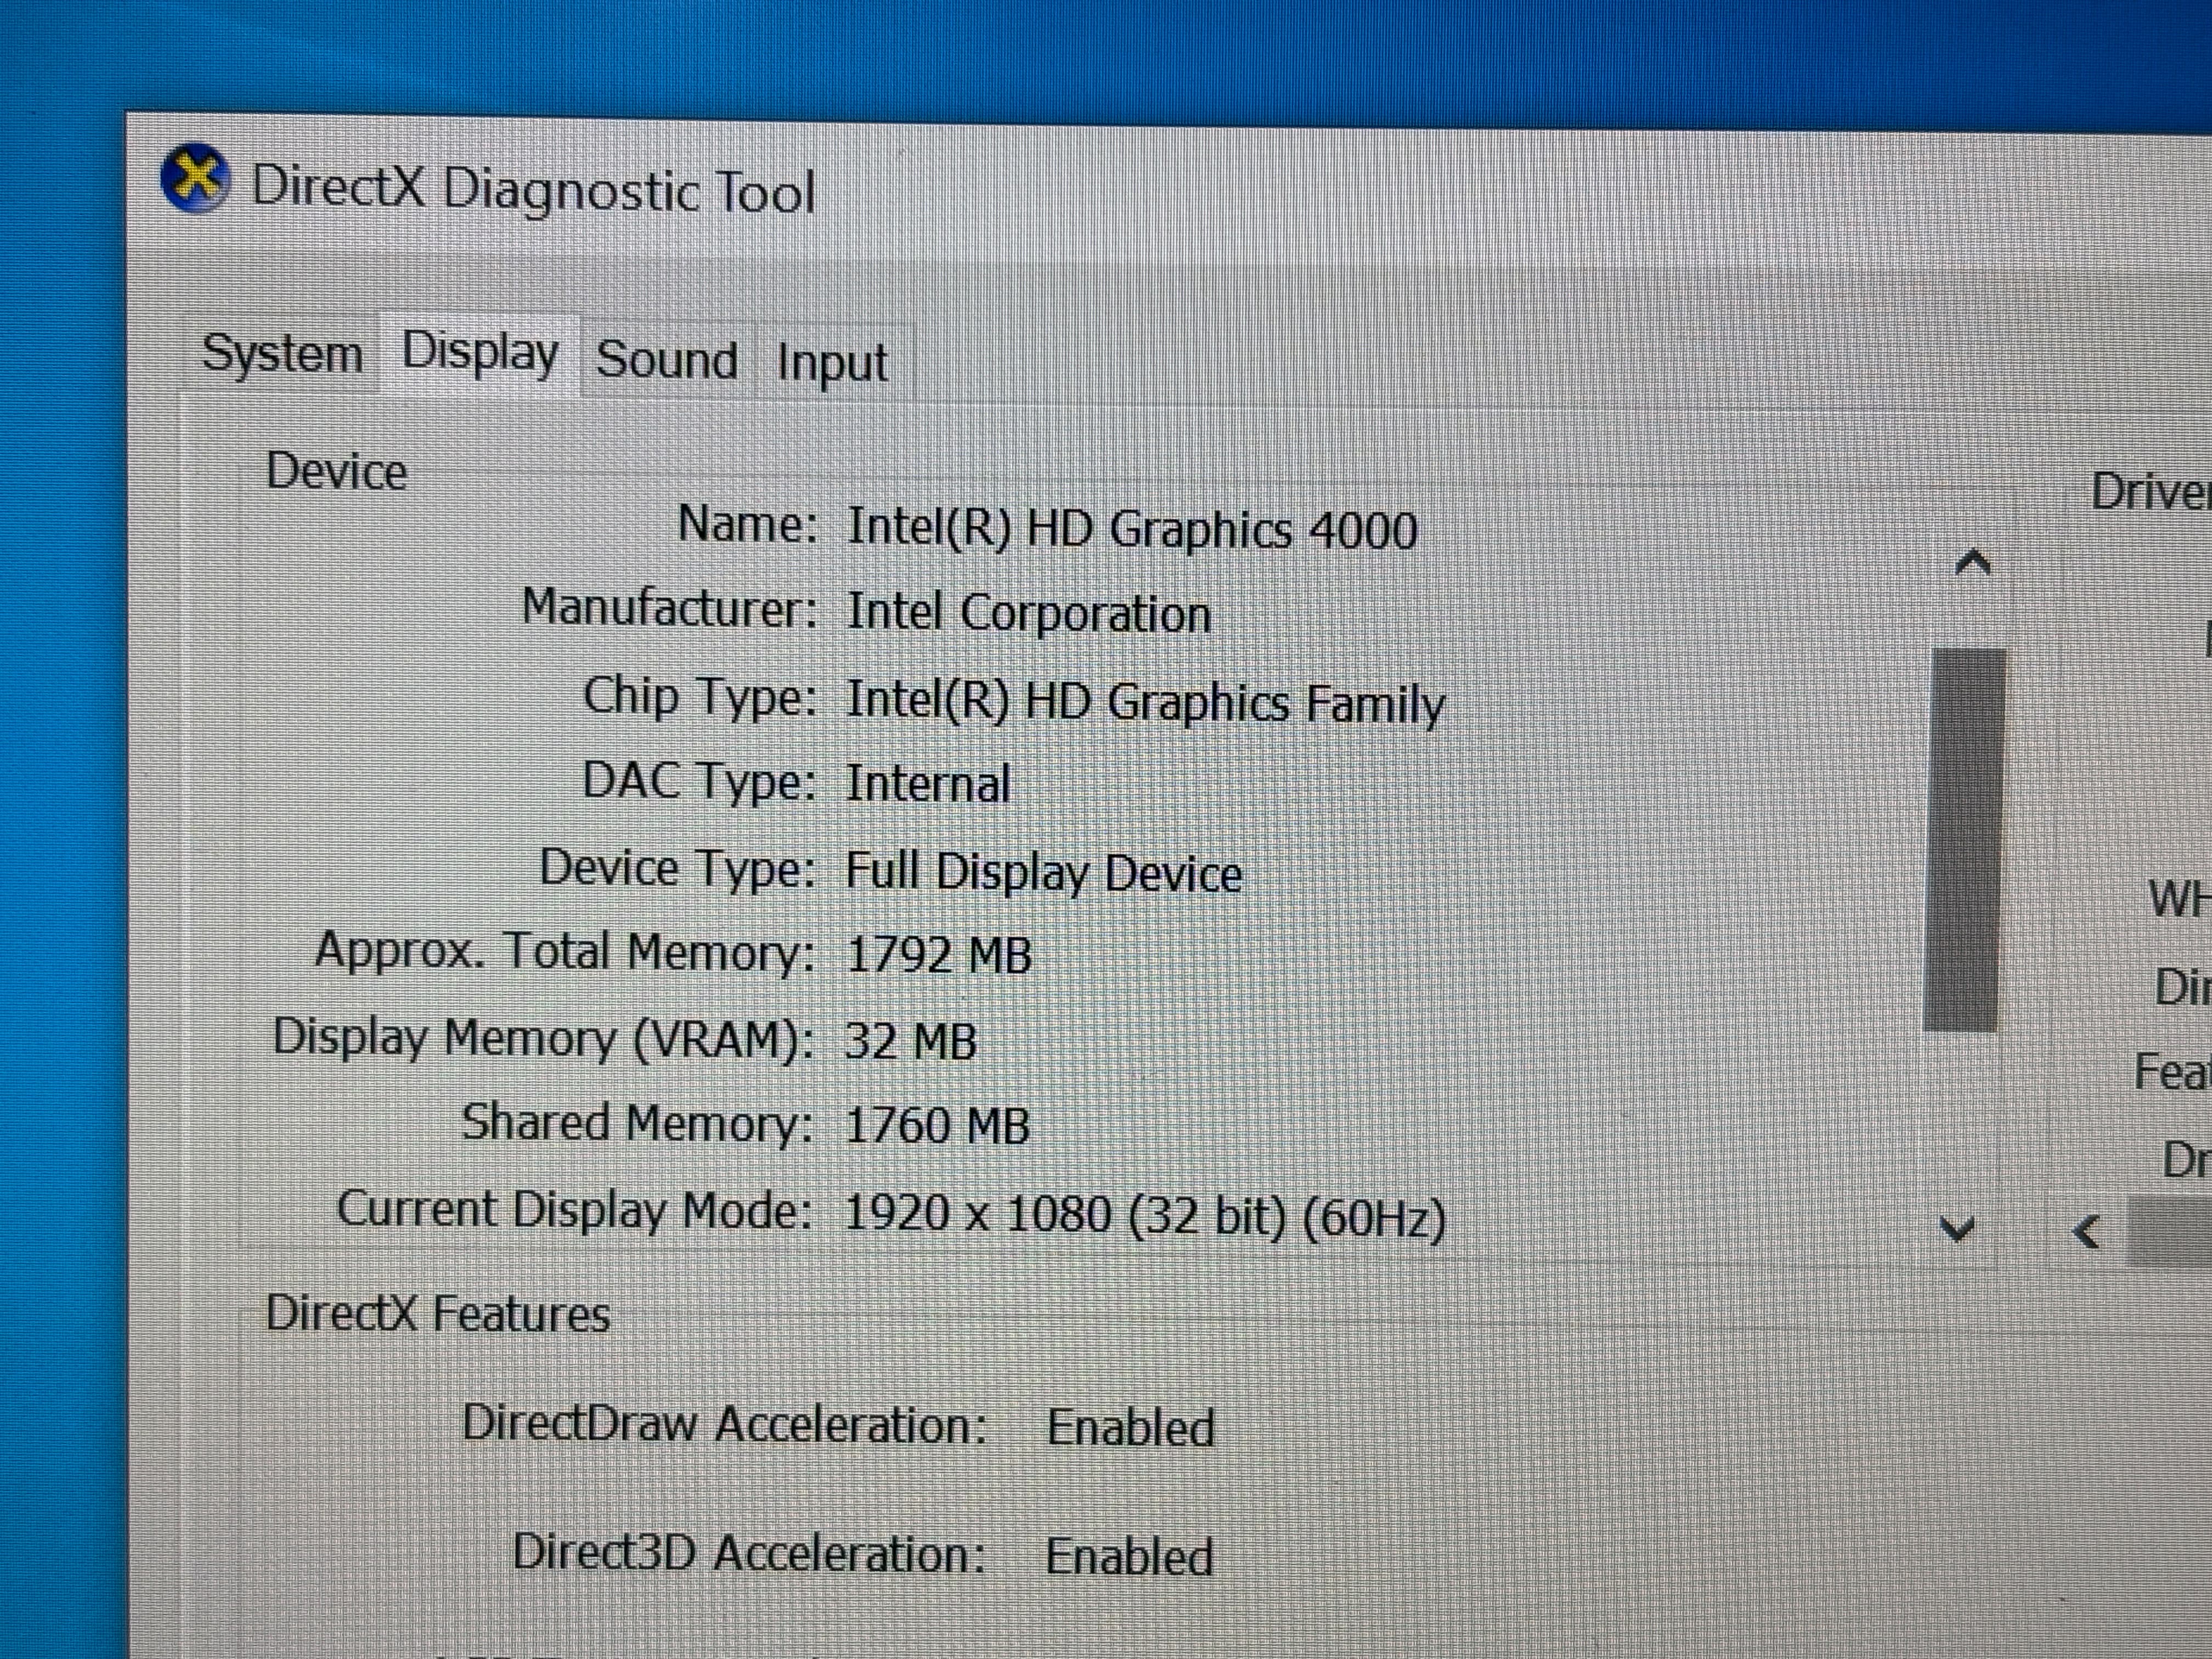This screenshot has height=1659, width=2212.
Task: Click the DAC Type value "Internal"
Action: tap(928, 784)
